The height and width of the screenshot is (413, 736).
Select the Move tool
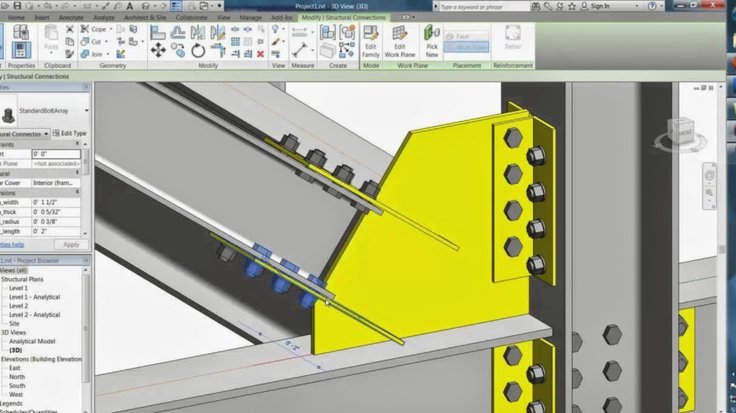(x=158, y=50)
